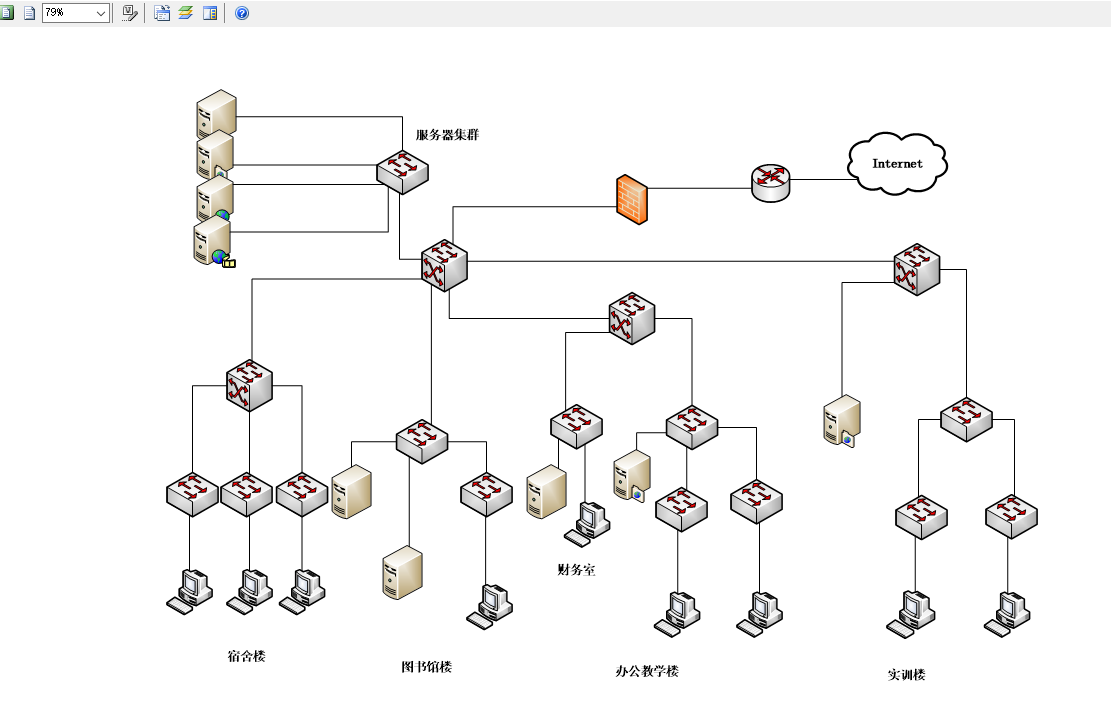The width and height of the screenshot is (1111, 722).
Task: Select the 财务室 computer
Action: (x=587, y=524)
